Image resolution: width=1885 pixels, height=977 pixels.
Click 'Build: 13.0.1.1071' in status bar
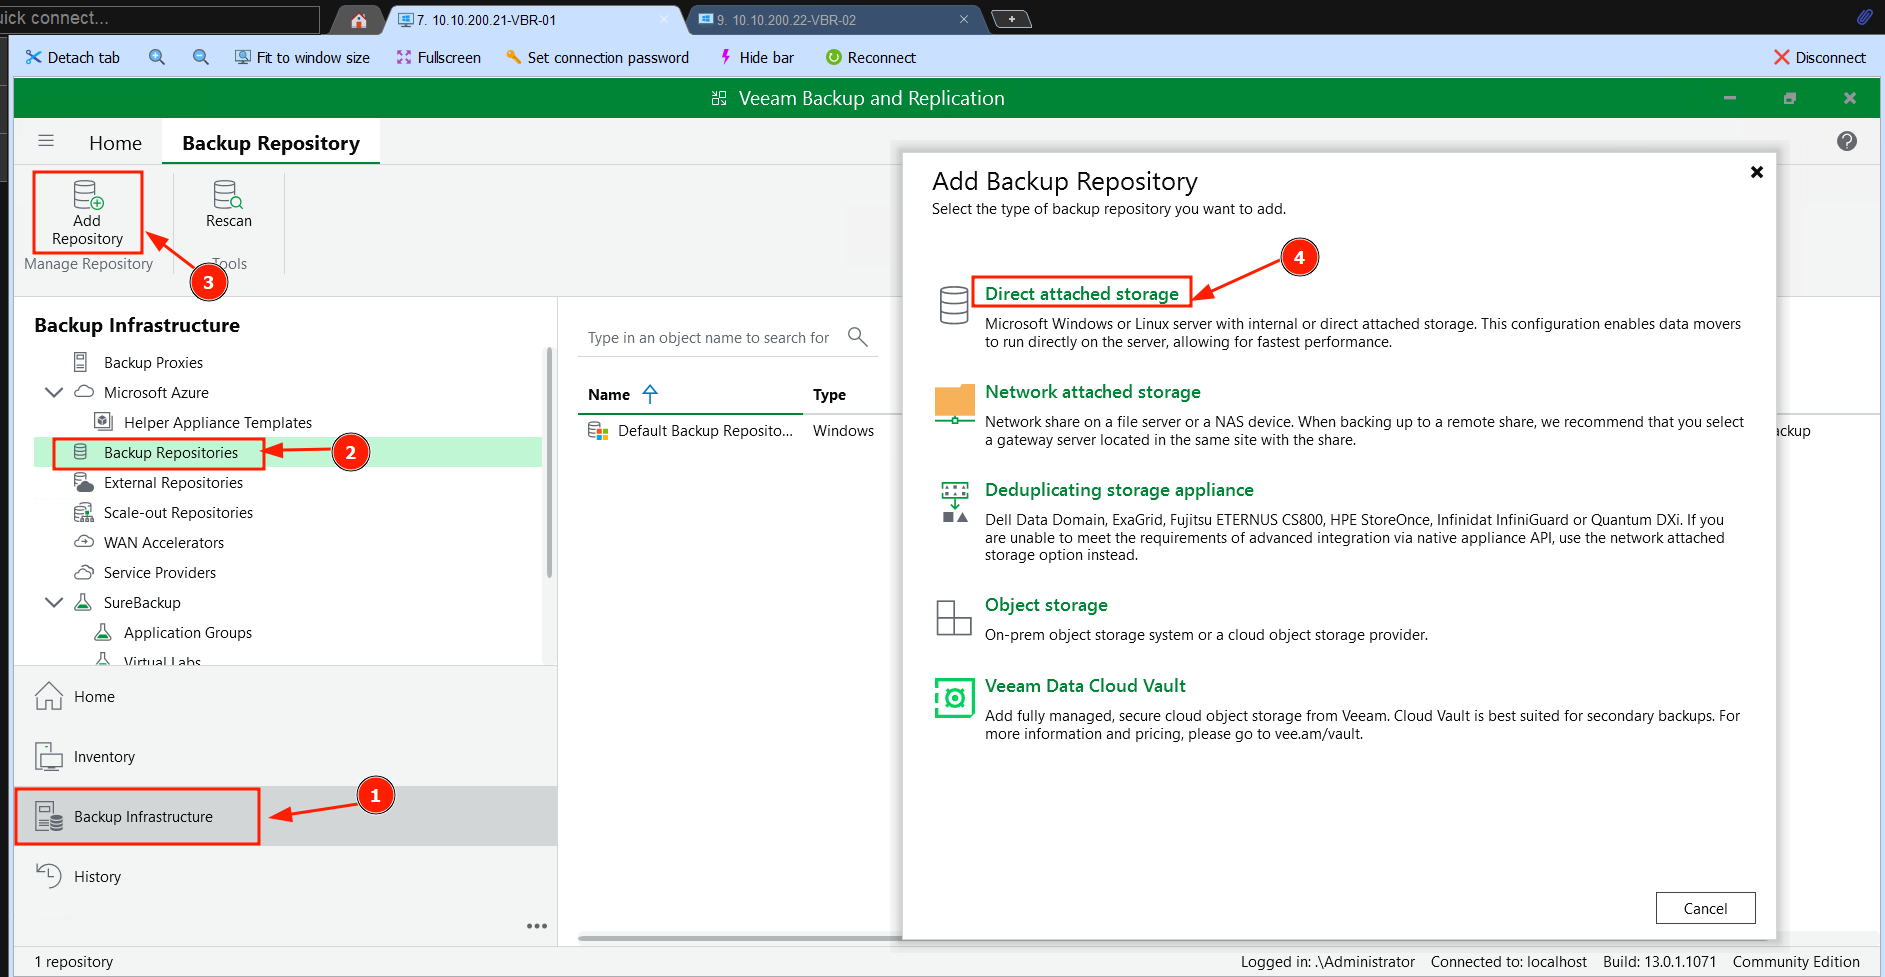1659,961
